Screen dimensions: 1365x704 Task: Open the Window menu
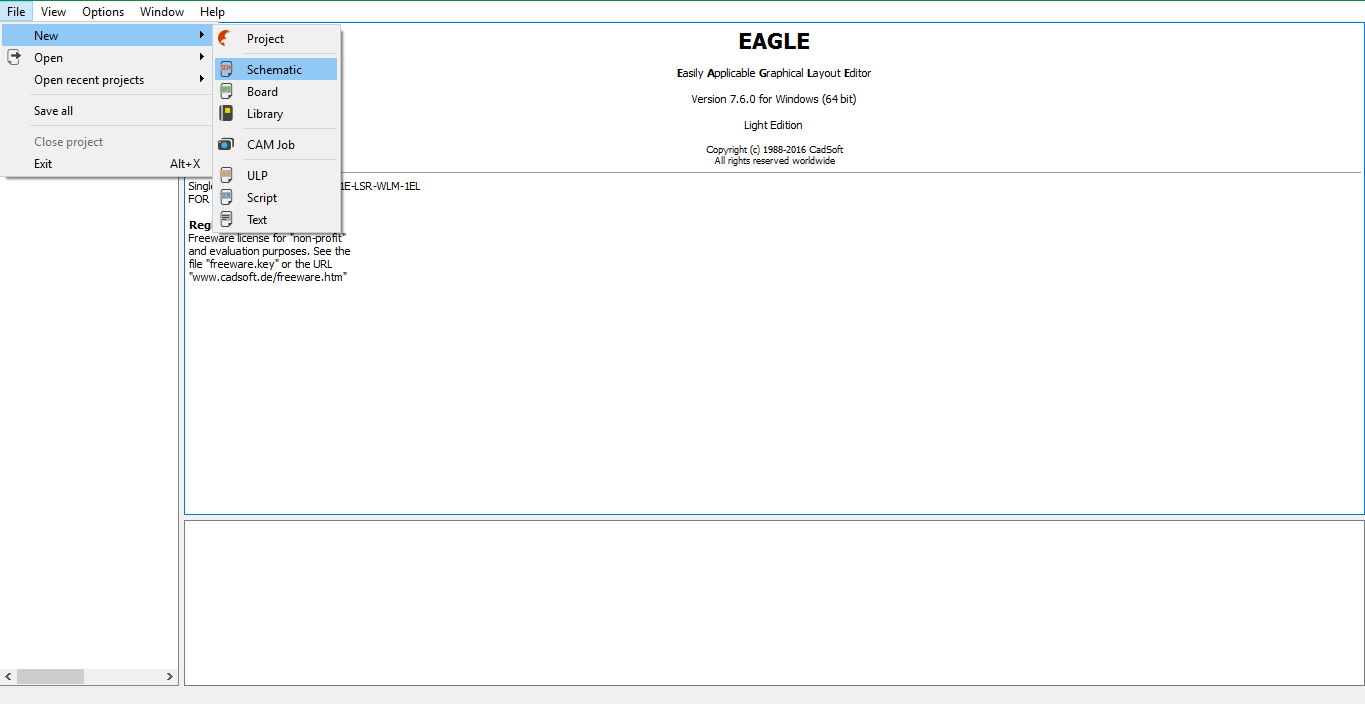pyautogui.click(x=162, y=12)
